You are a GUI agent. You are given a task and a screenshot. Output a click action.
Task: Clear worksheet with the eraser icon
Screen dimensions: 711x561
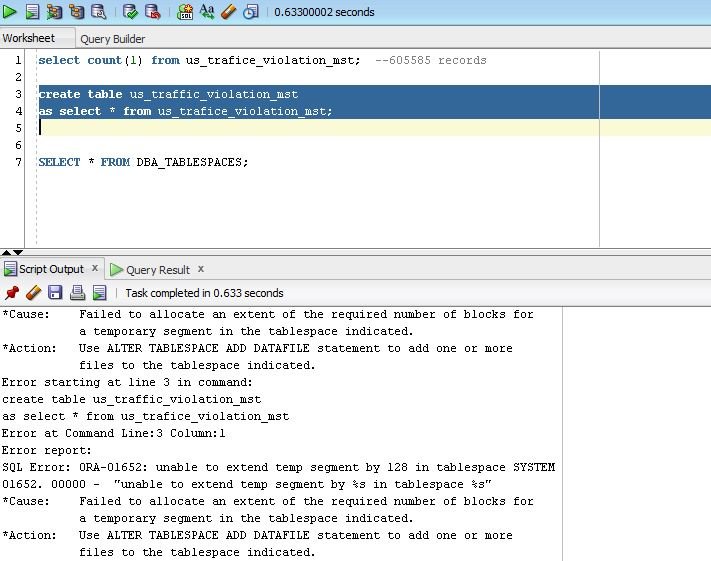[x=228, y=12]
